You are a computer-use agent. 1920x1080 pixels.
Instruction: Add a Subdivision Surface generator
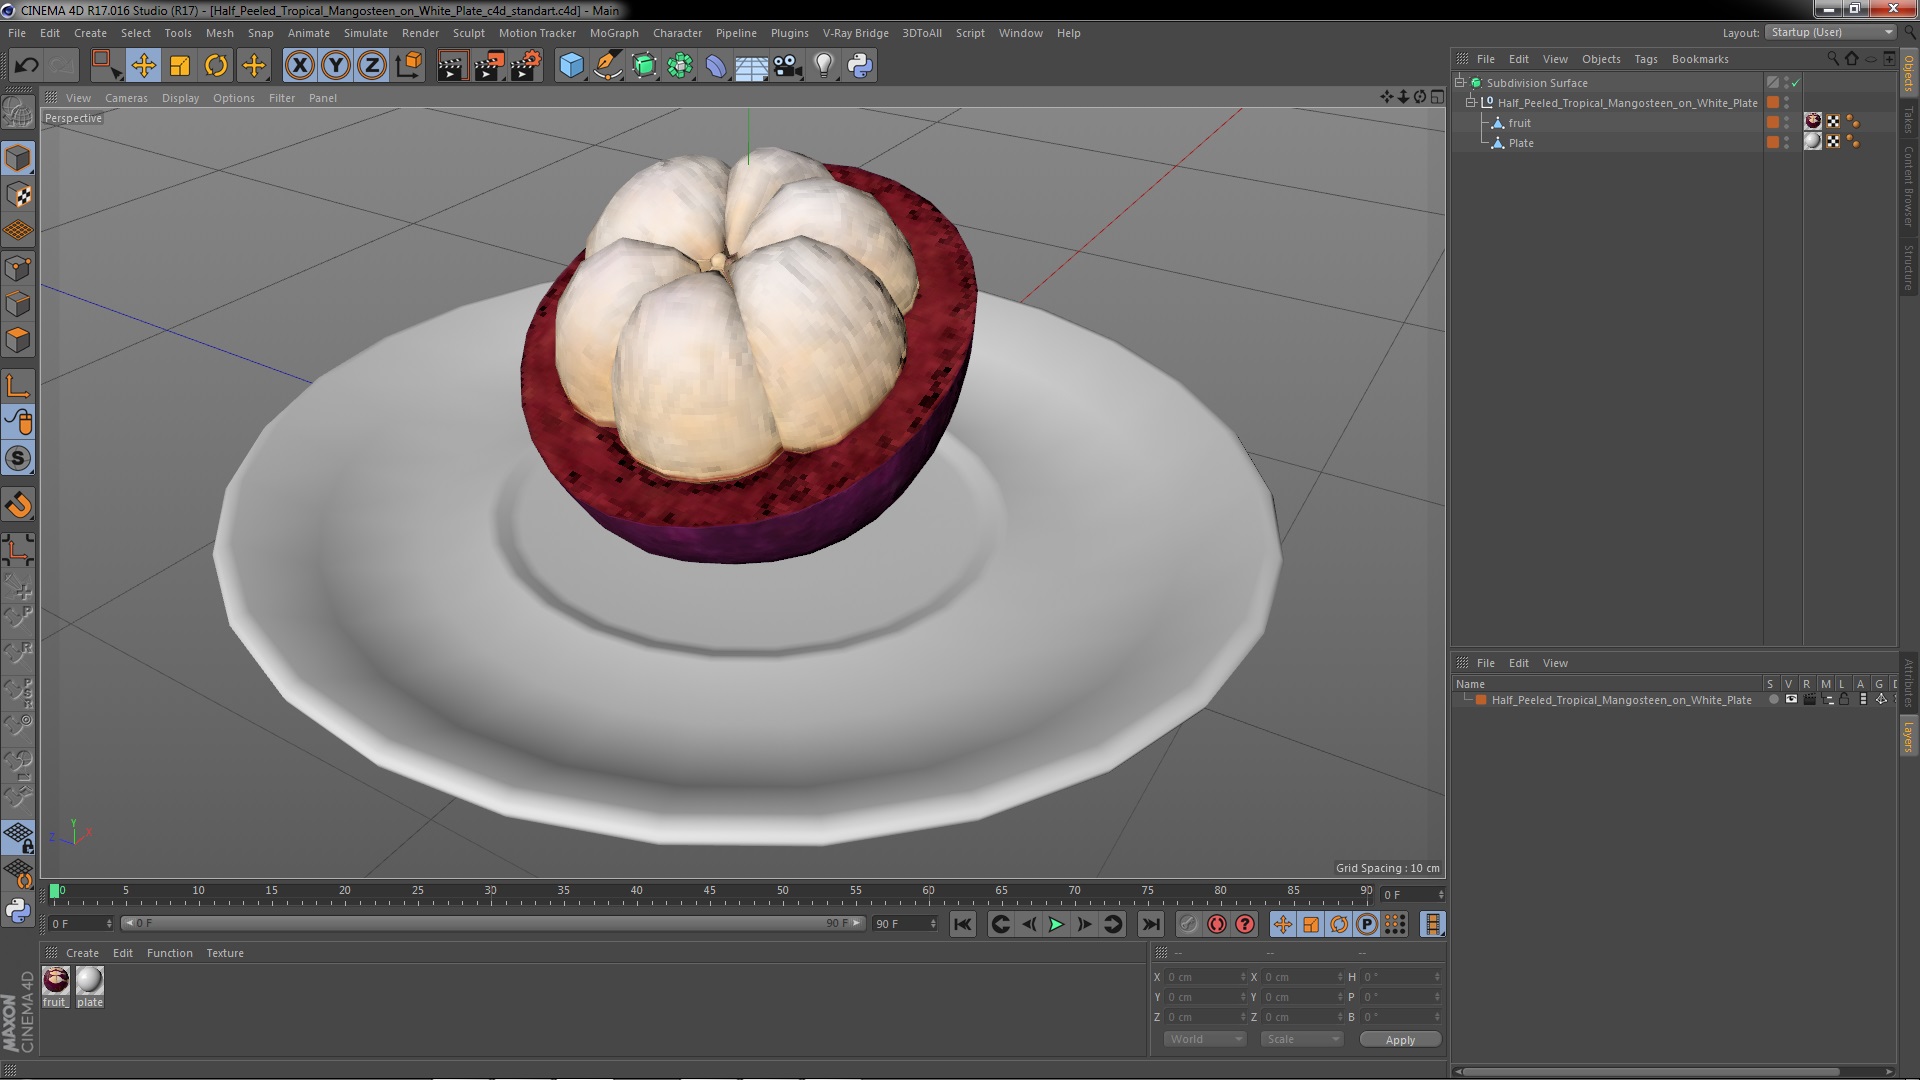click(x=644, y=66)
